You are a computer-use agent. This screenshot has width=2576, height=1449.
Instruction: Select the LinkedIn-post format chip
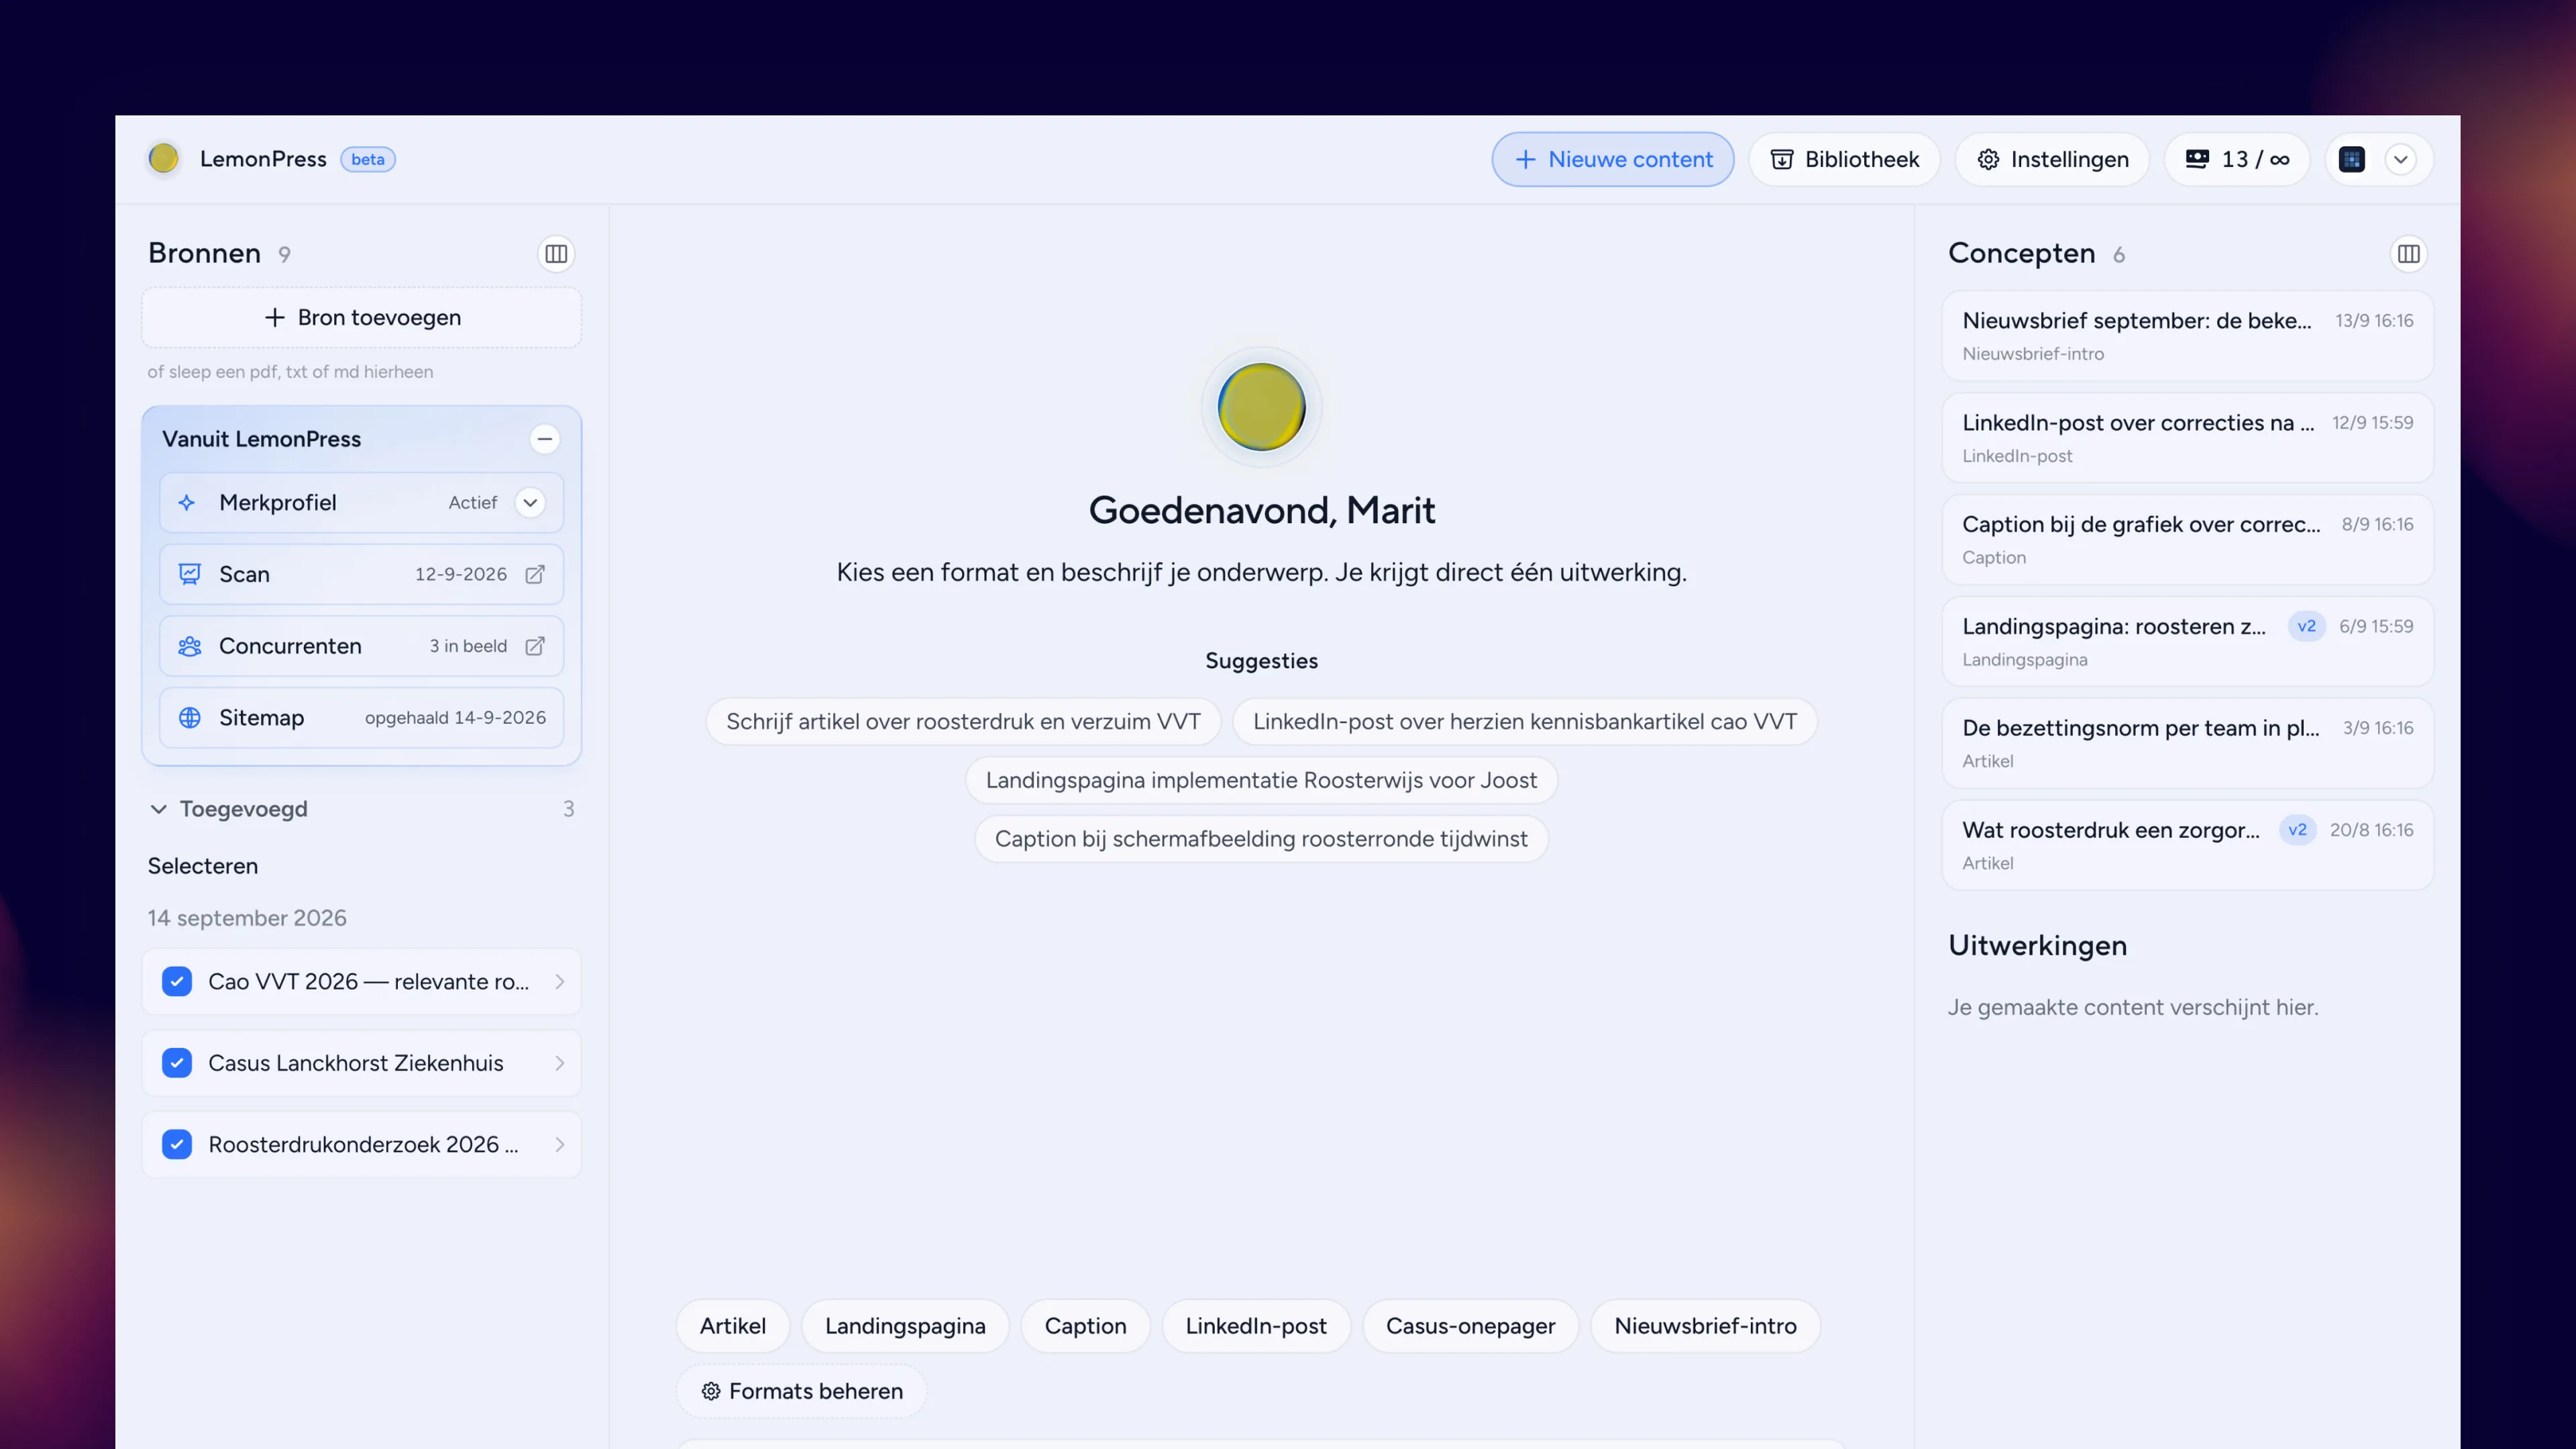coord(1256,1326)
